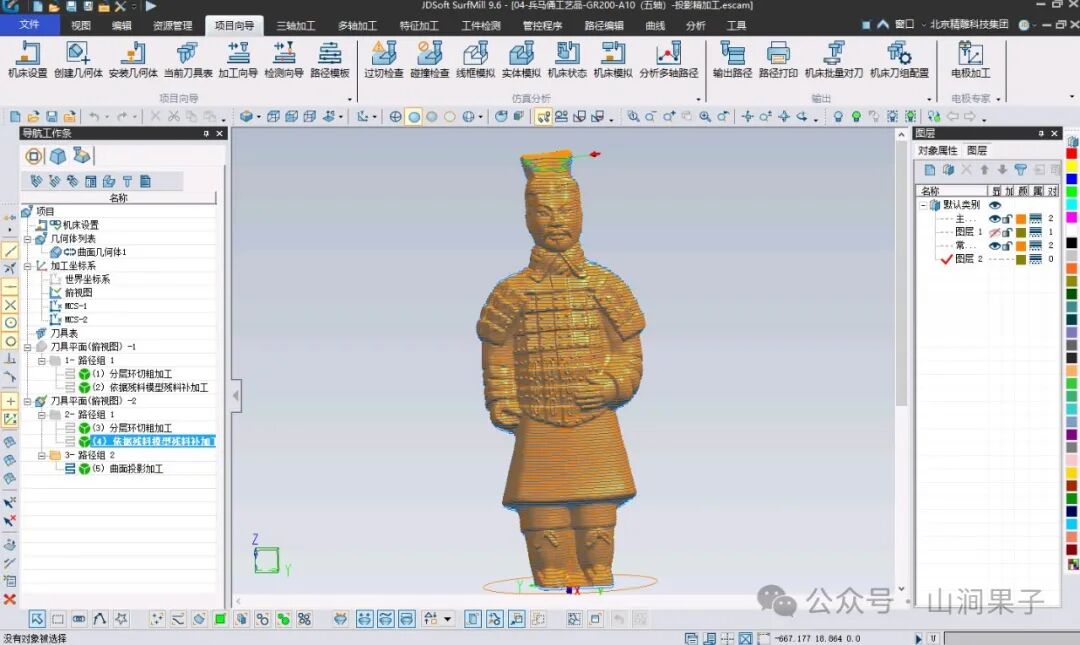Open the 窗口 window menu
The height and width of the screenshot is (645, 1080).
click(904, 24)
